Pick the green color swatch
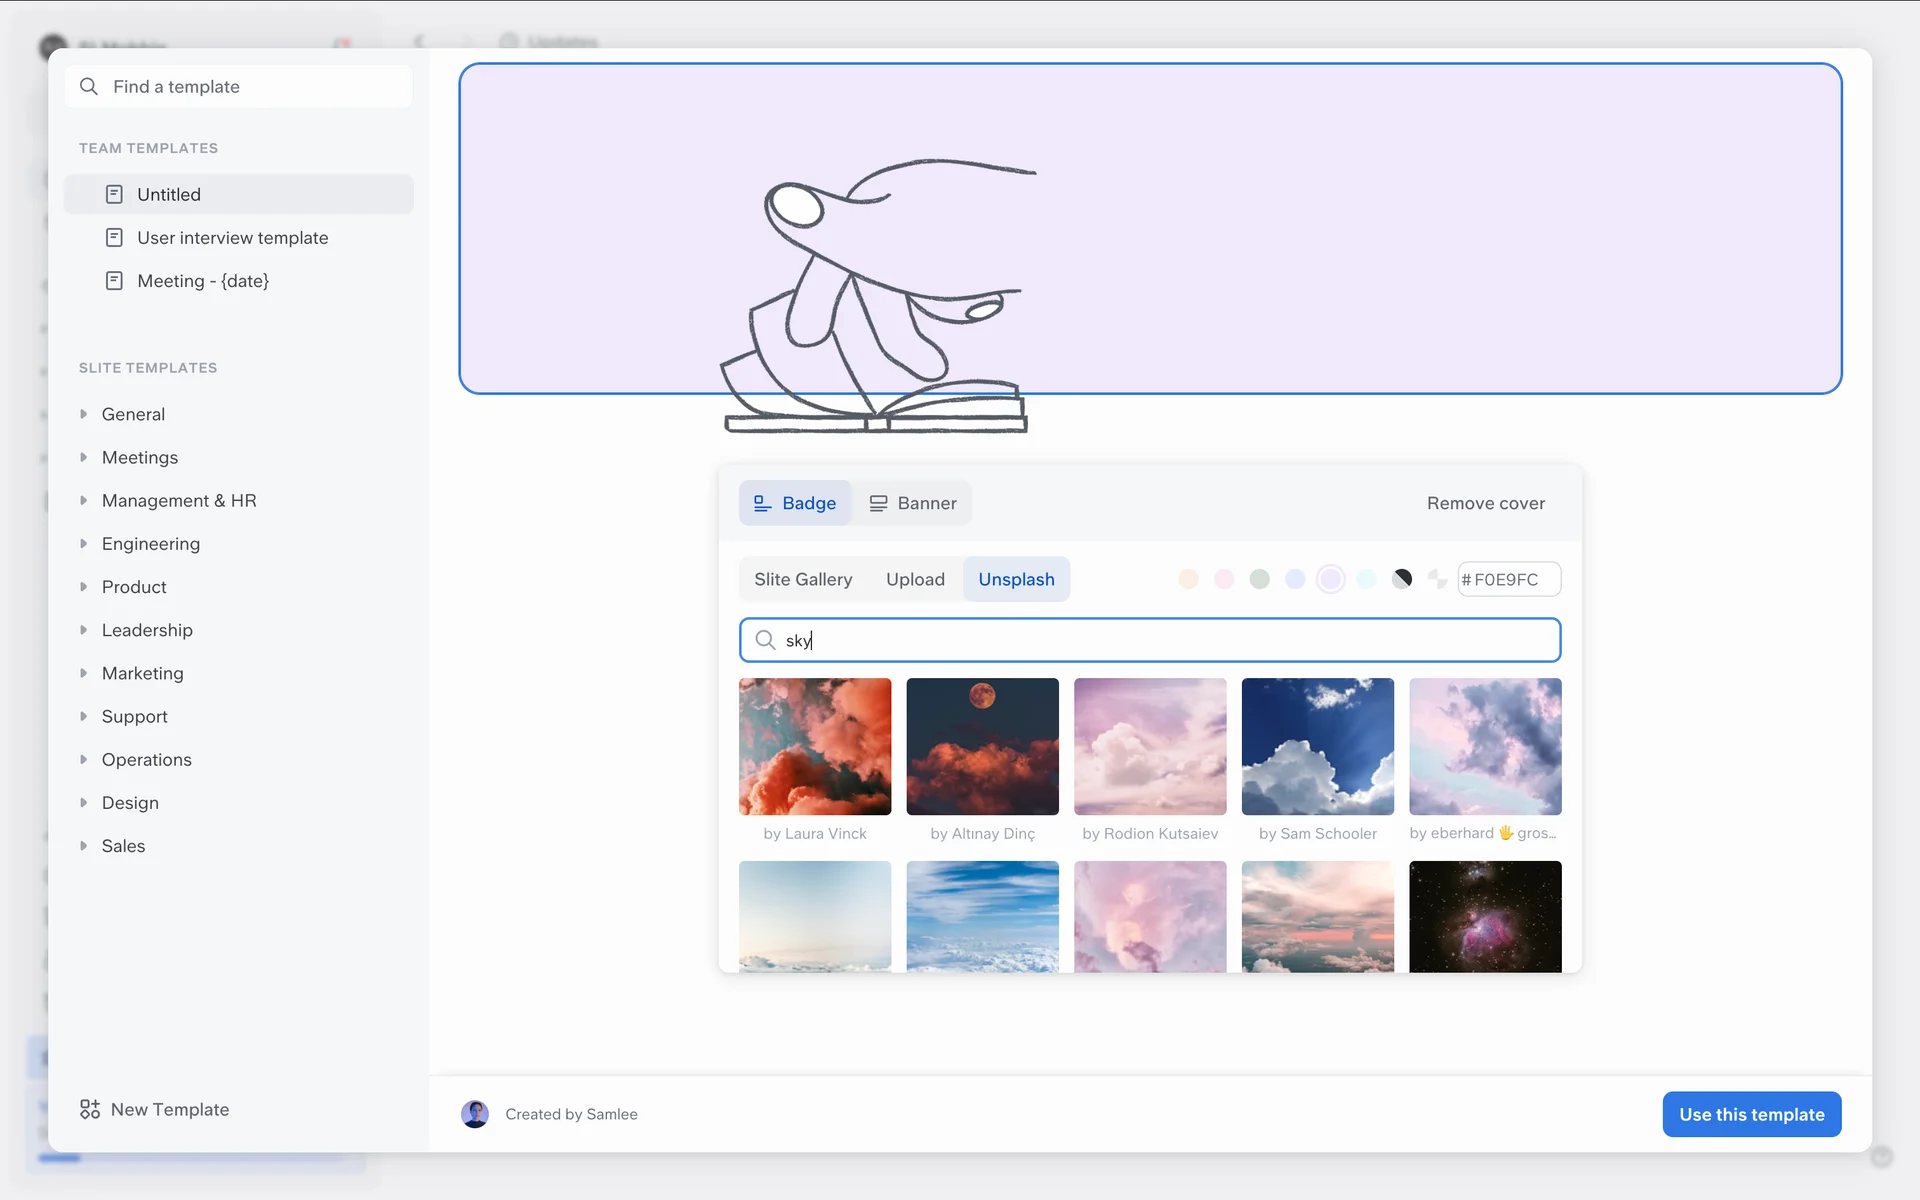 (1259, 579)
